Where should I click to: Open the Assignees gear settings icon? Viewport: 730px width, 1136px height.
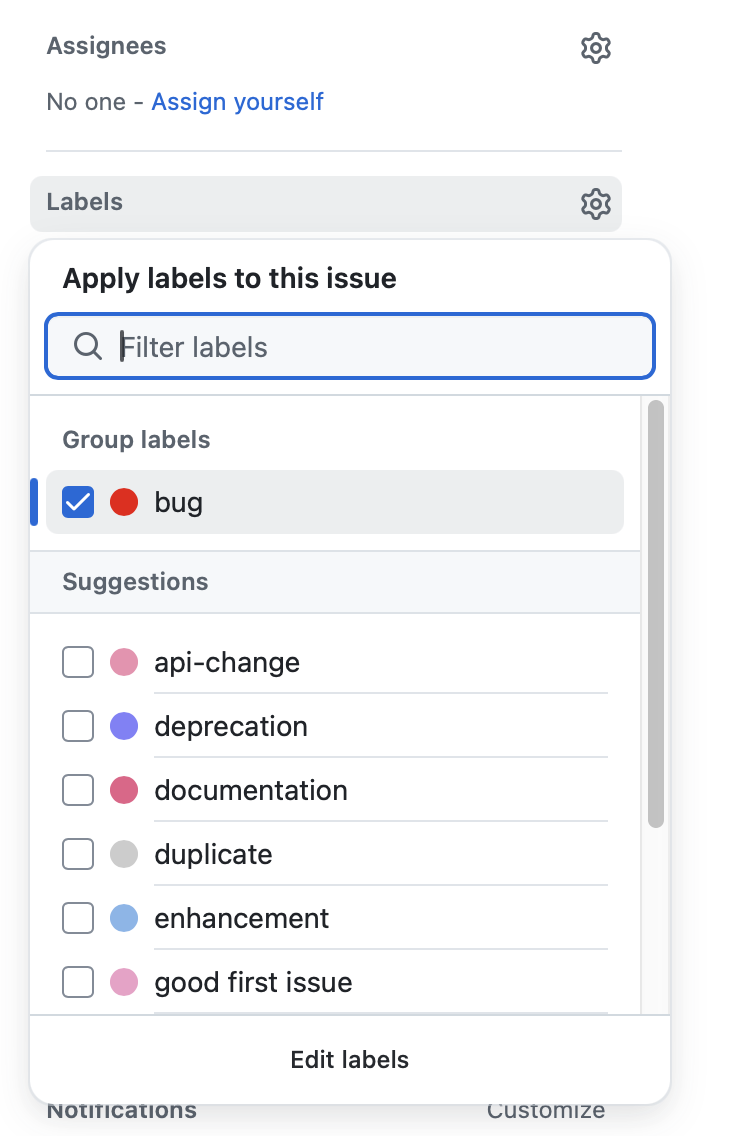[595, 48]
